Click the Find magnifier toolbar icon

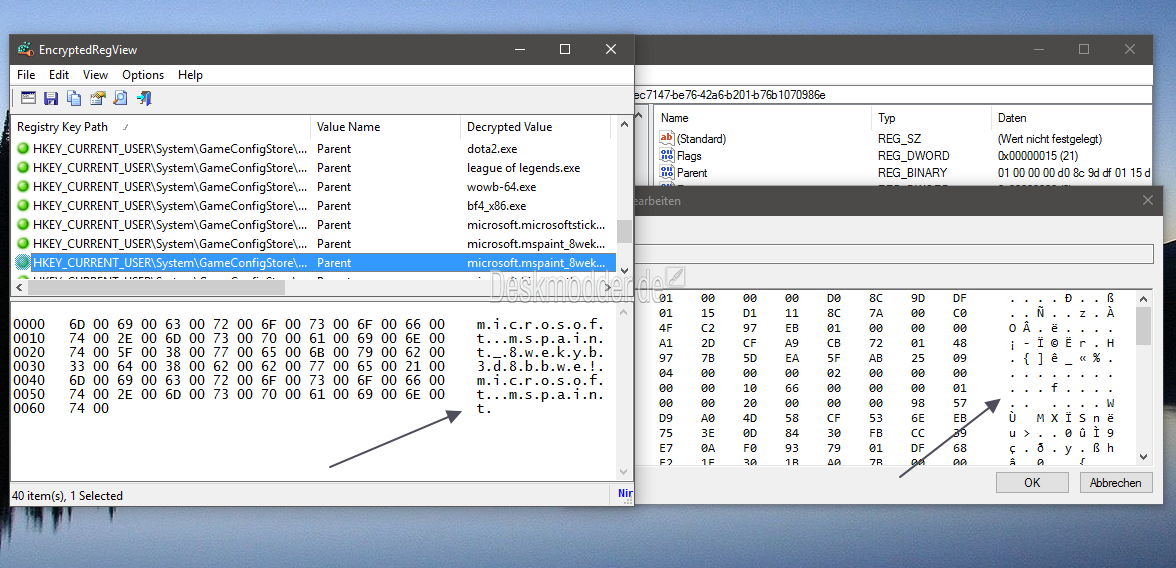tap(120, 98)
